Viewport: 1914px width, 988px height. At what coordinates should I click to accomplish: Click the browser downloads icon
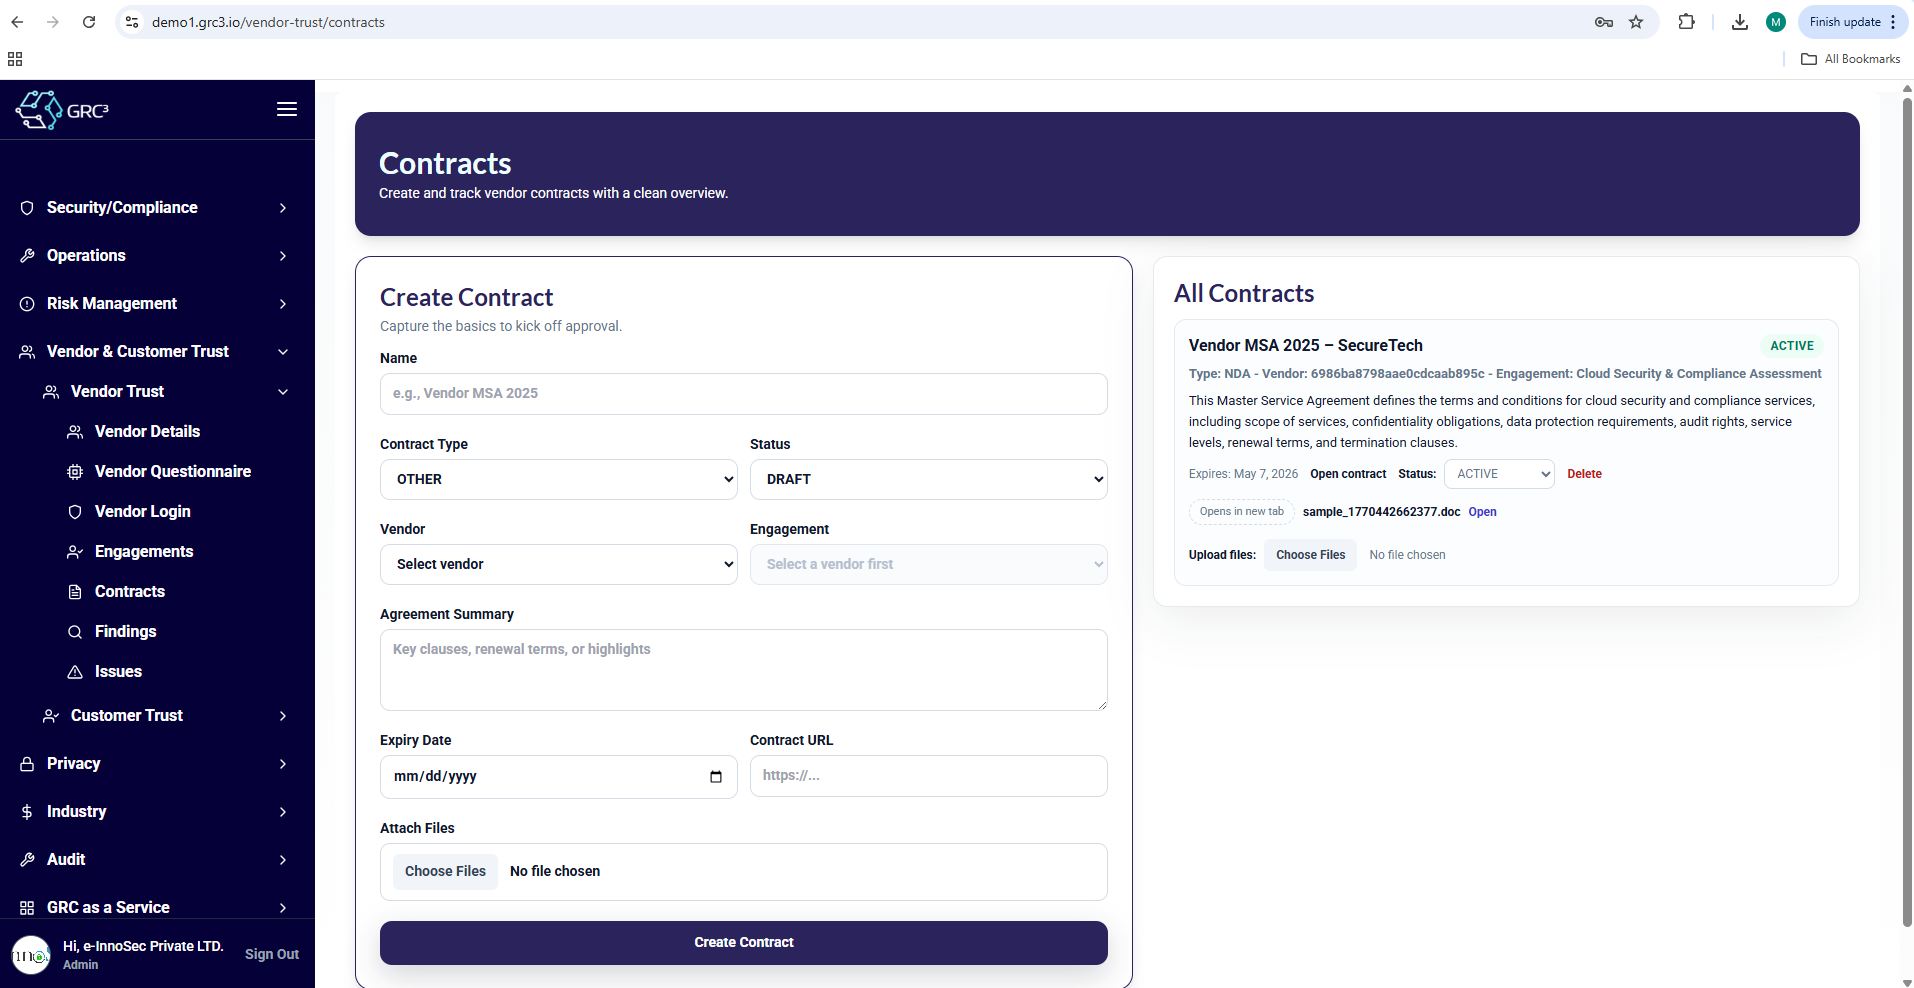pos(1740,22)
